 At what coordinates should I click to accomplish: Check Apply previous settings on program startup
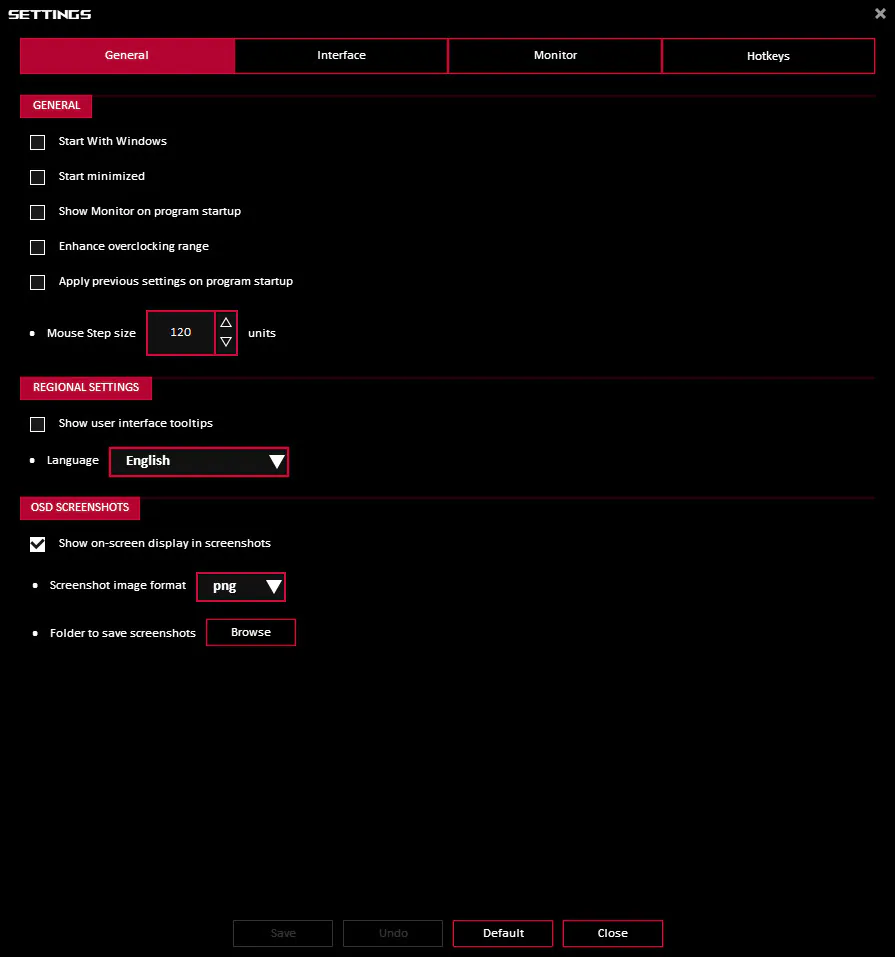(x=38, y=282)
